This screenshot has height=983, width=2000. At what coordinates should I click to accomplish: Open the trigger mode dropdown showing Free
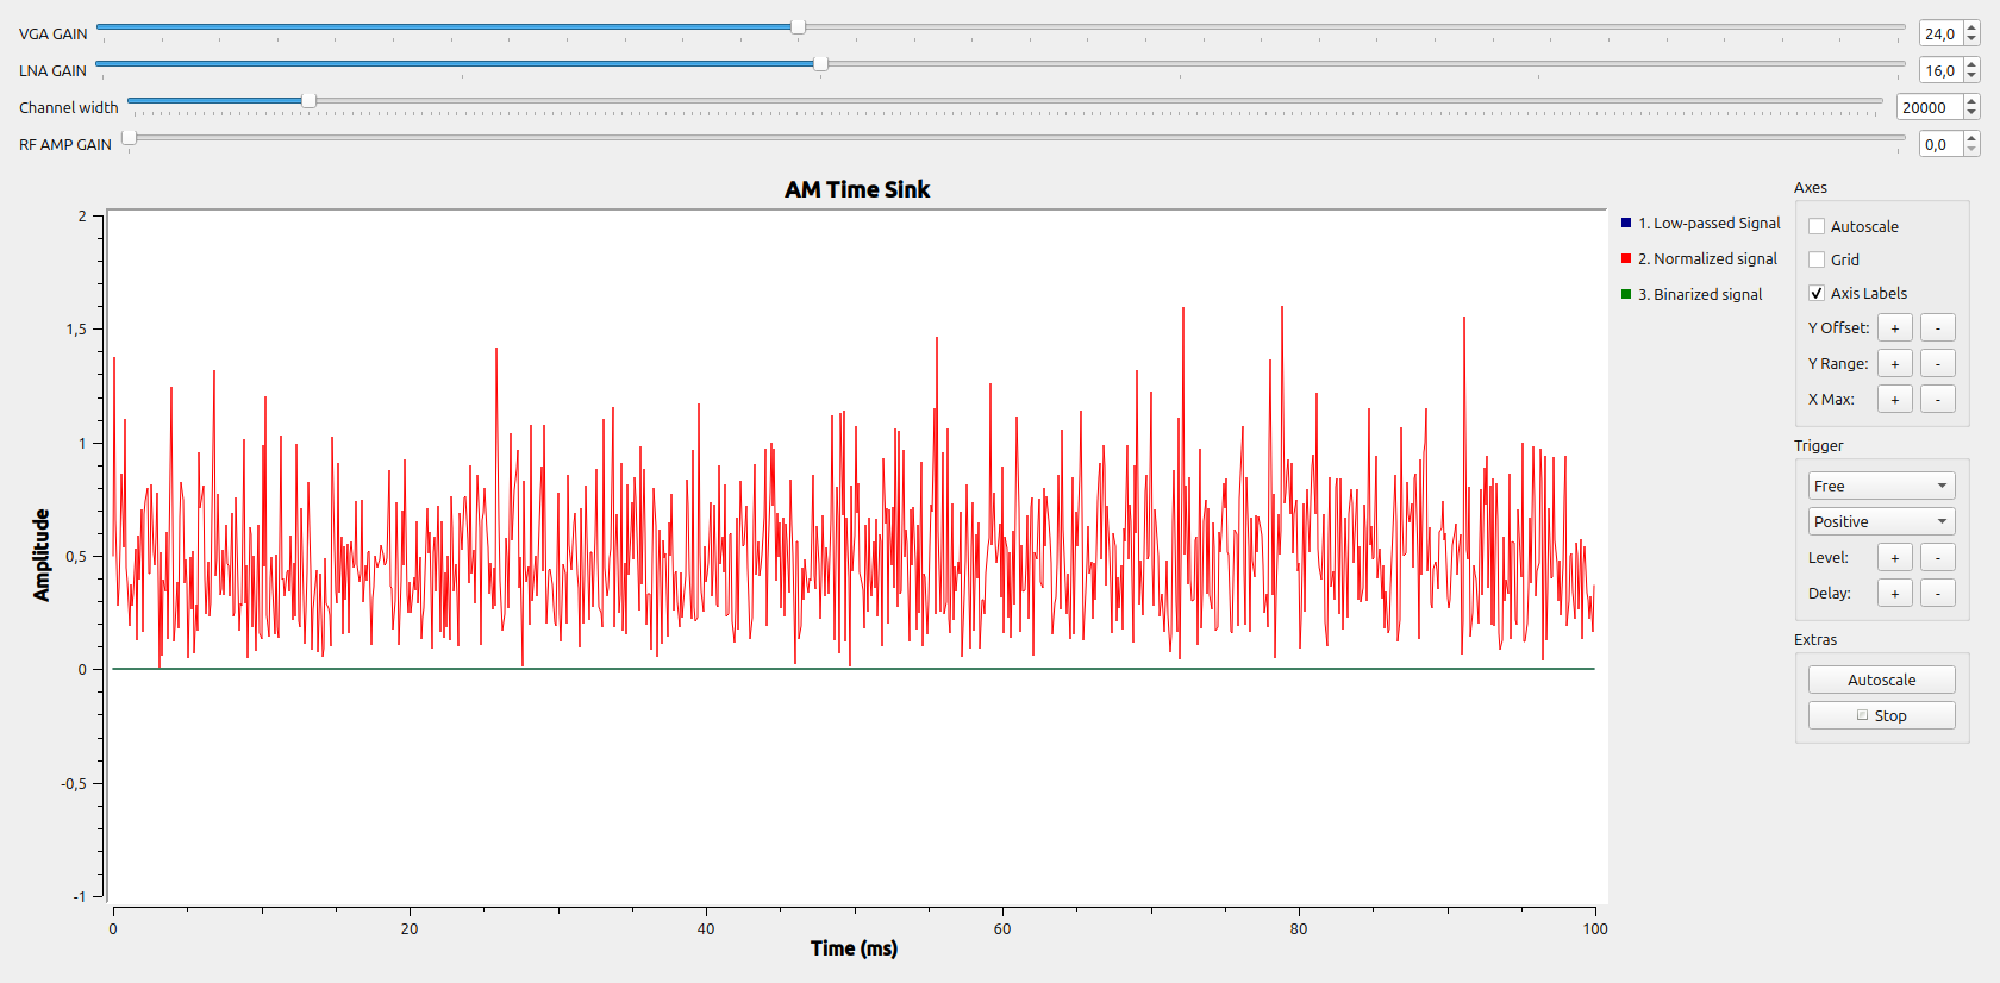click(1881, 485)
